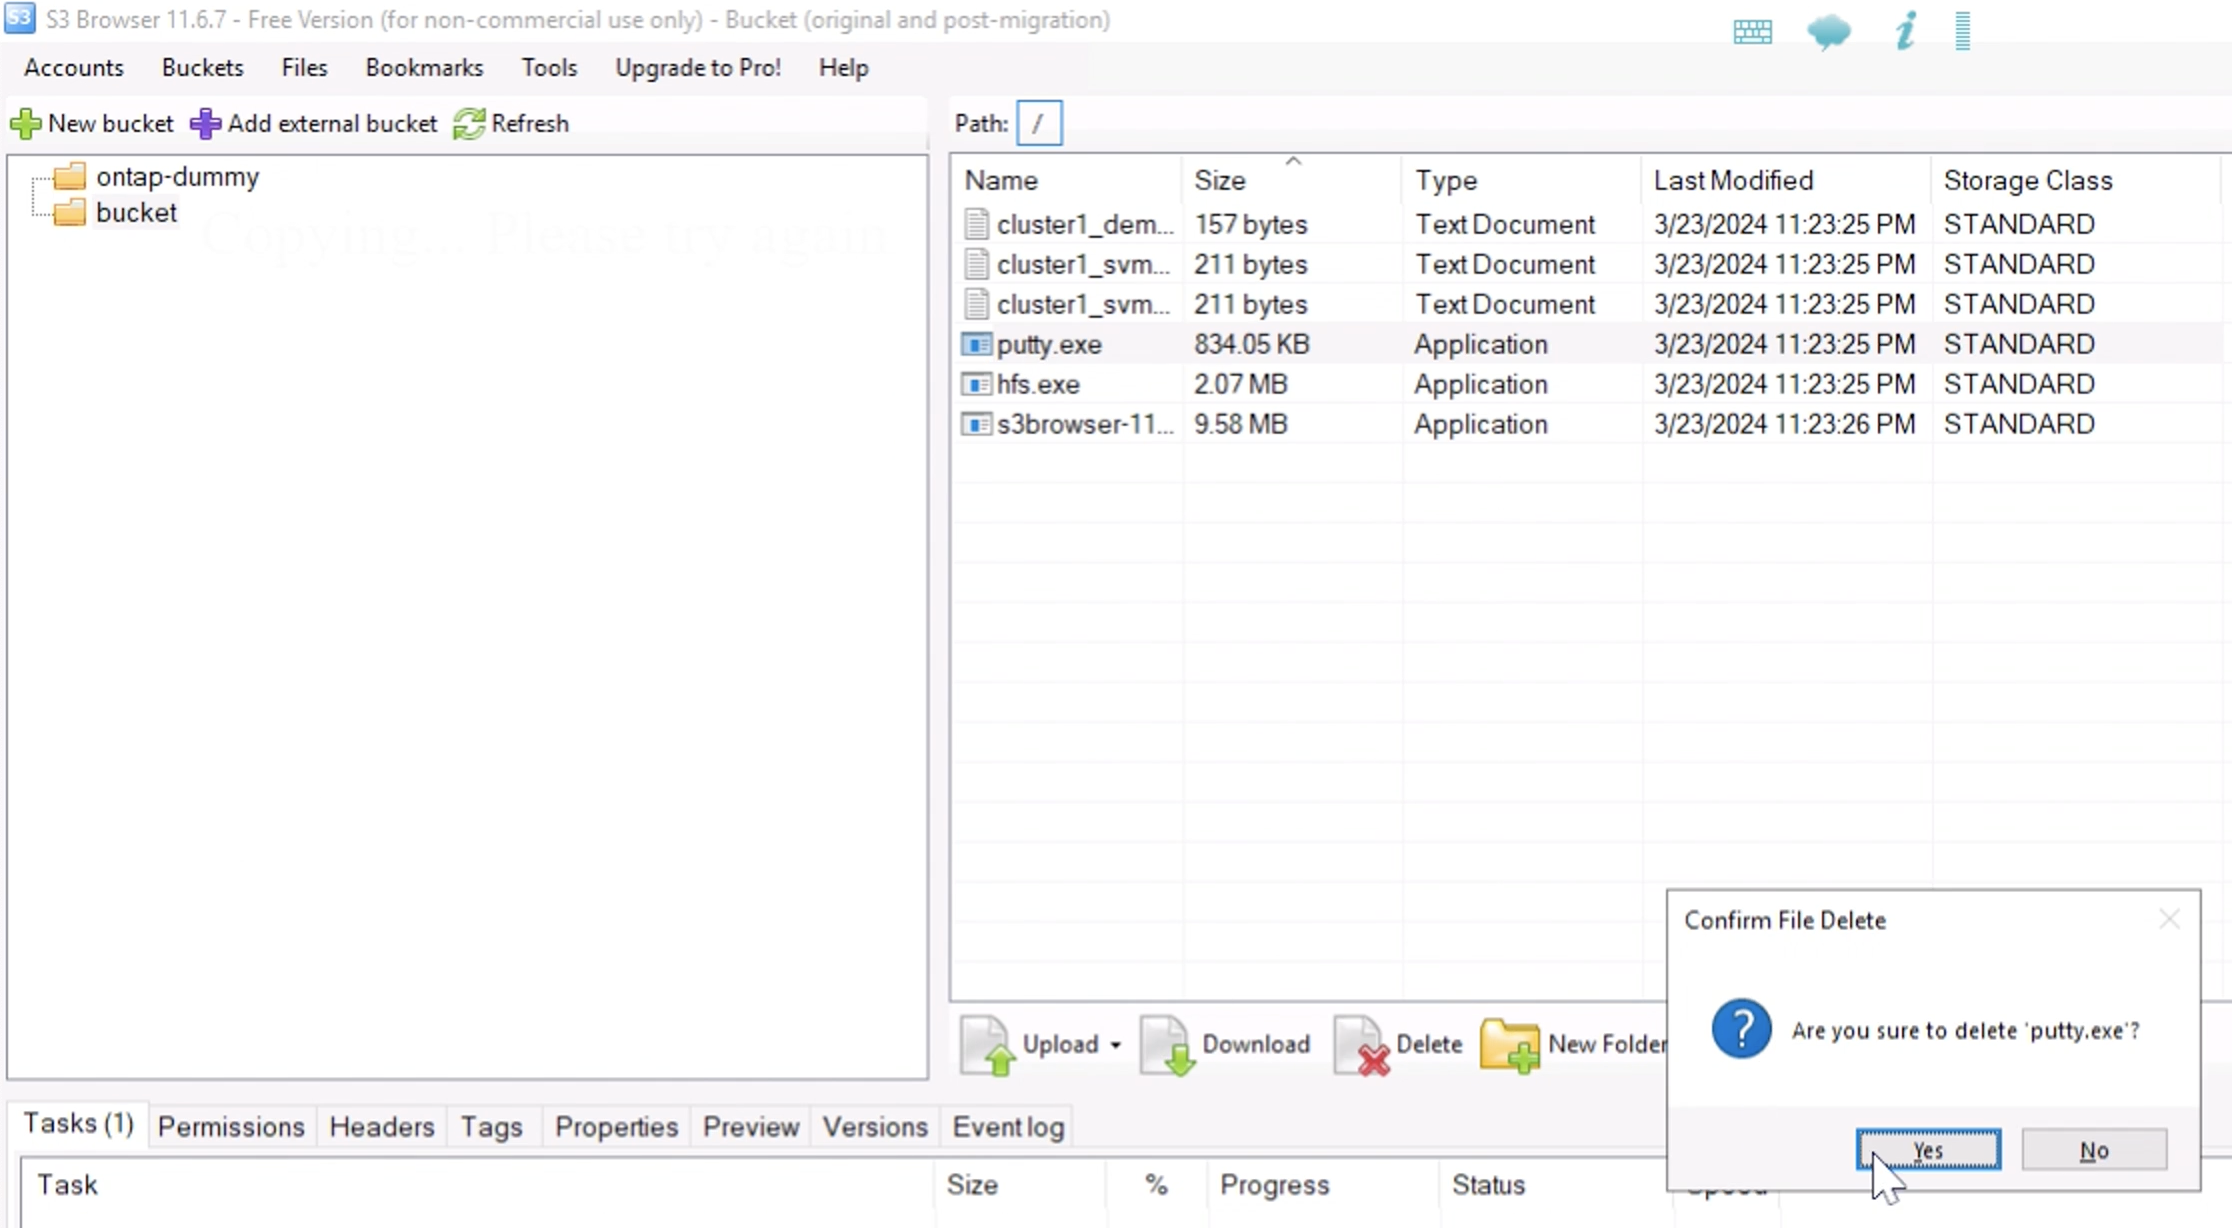Open the Tools menu
This screenshot has width=2232, height=1228.
pos(549,67)
